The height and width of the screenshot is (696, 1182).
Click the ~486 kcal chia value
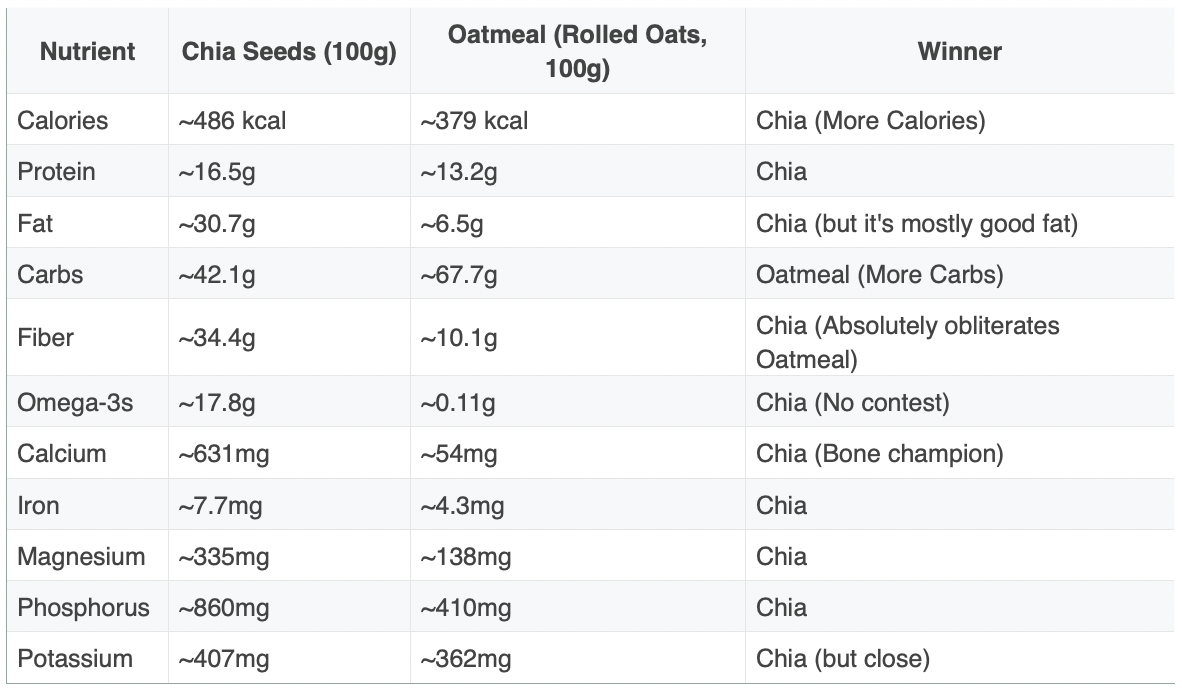232,121
